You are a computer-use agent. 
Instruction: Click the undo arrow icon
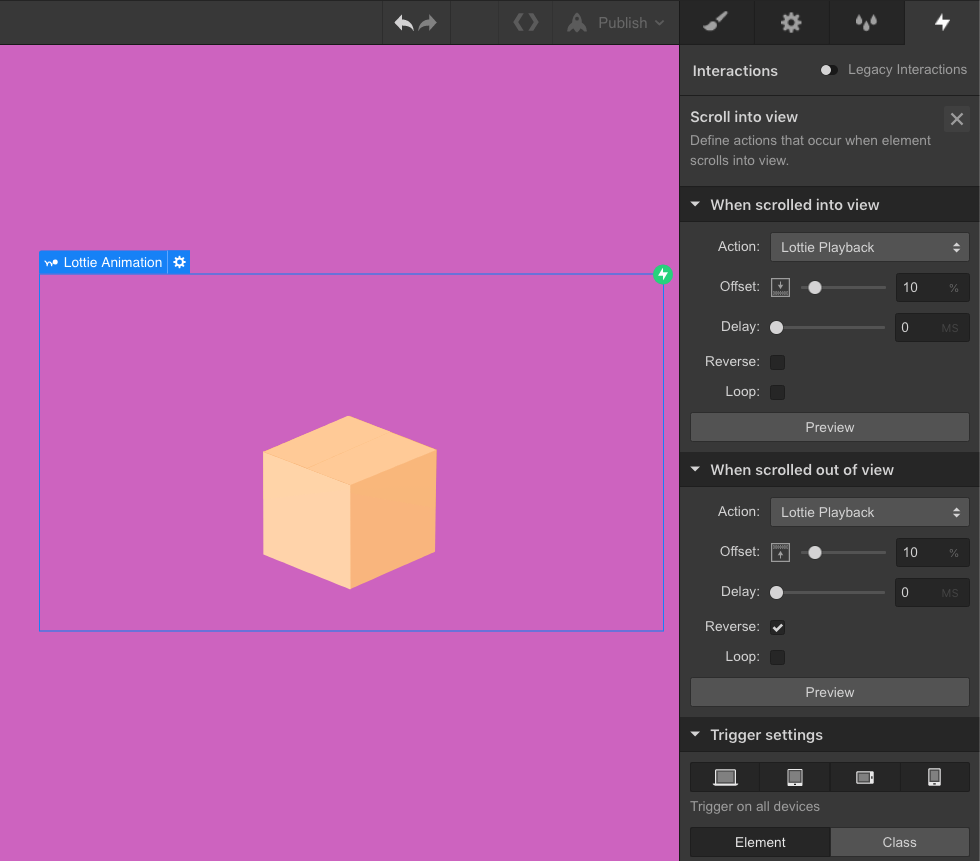tap(404, 23)
